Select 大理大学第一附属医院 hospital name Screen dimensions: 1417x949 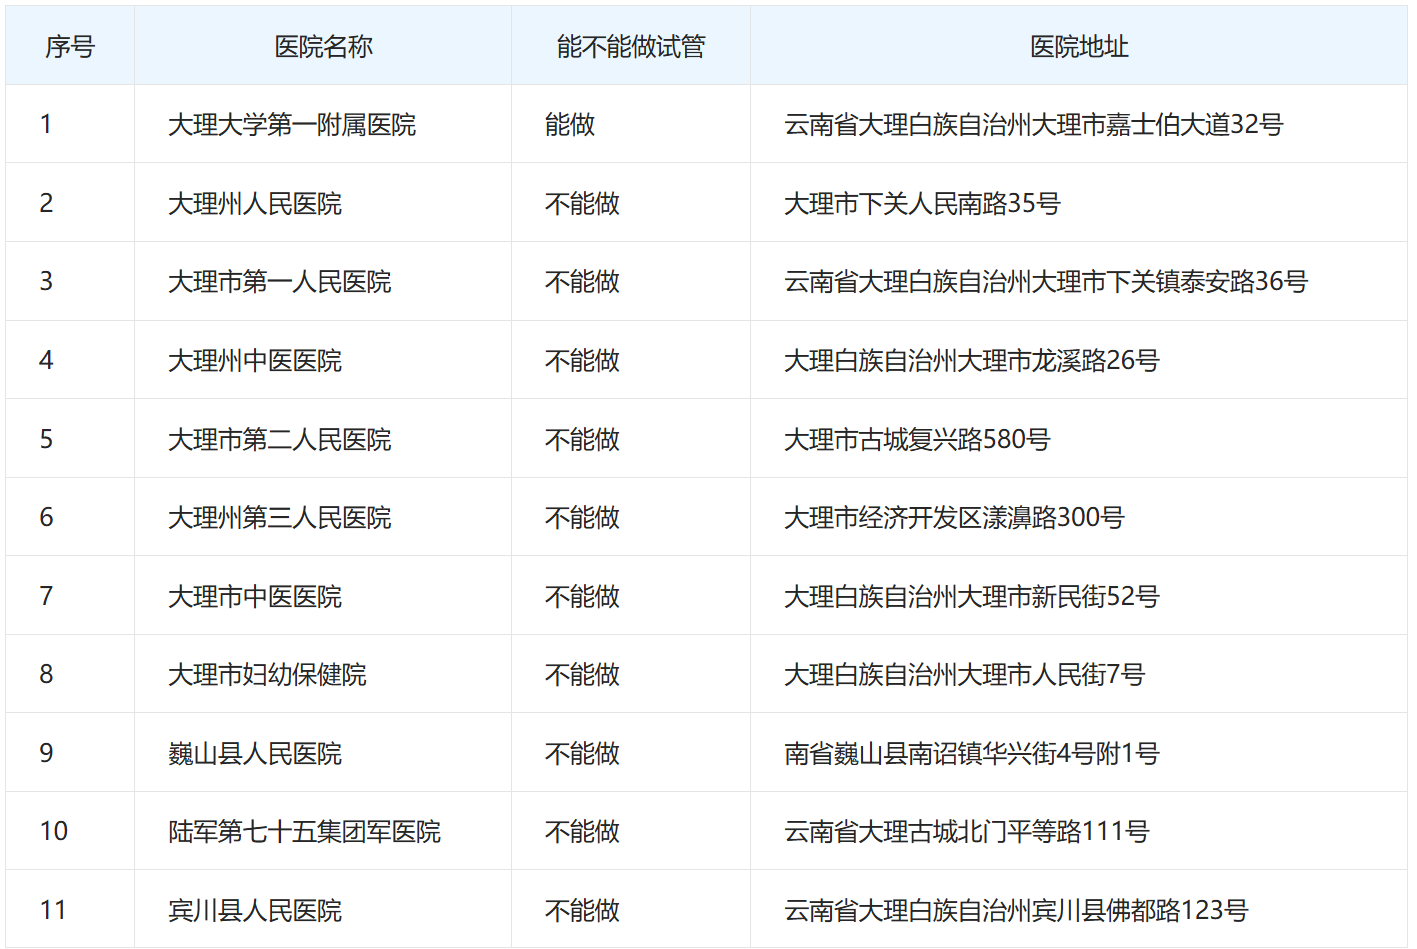(x=292, y=124)
